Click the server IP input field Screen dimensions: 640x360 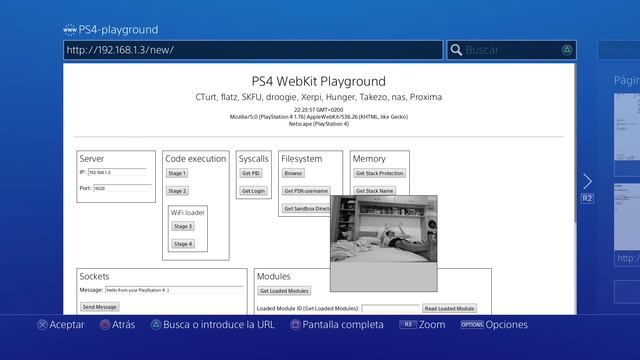117,172
